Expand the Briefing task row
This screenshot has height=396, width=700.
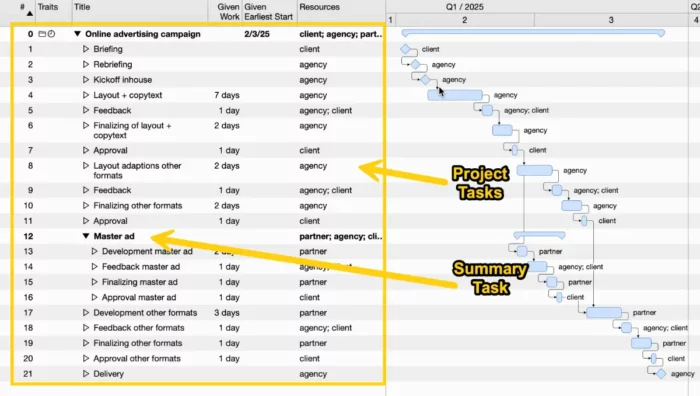pyautogui.click(x=86, y=49)
